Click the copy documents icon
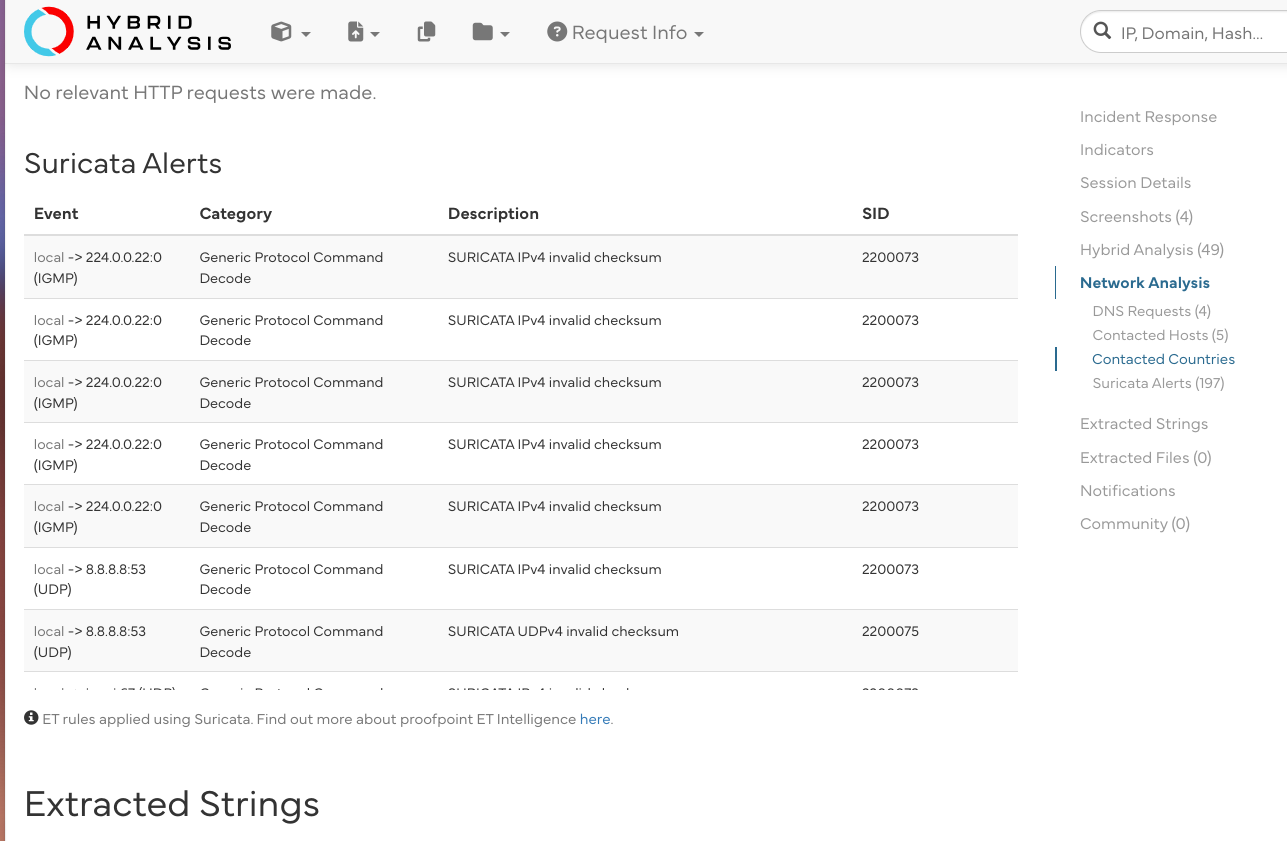The width and height of the screenshot is (1287, 841). pyautogui.click(x=426, y=33)
